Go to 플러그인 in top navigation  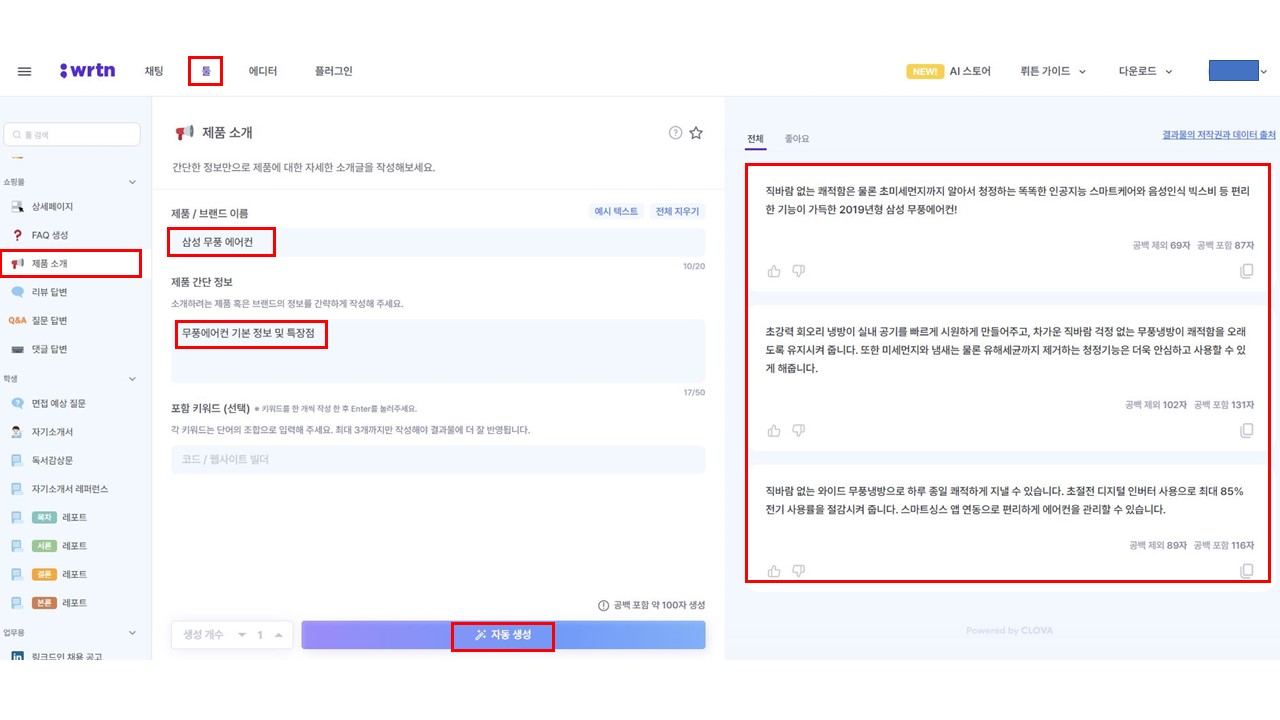click(333, 71)
